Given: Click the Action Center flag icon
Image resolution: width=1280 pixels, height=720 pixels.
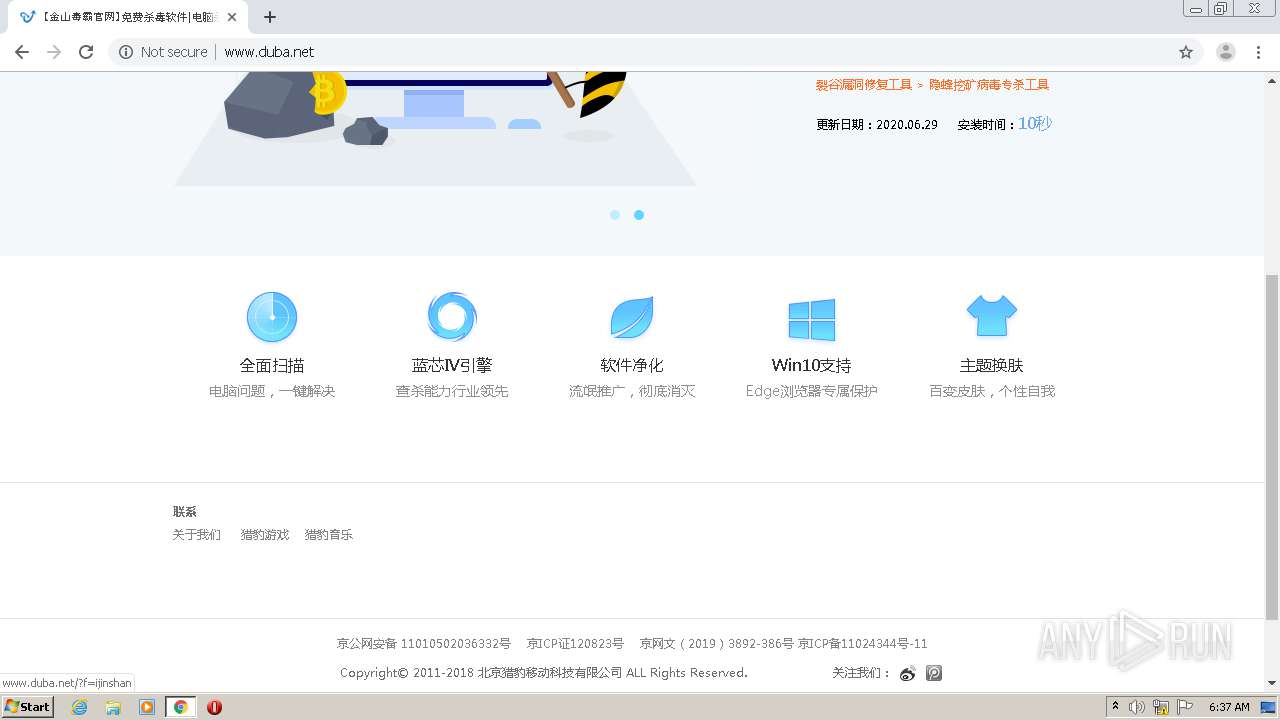Looking at the screenshot, I should (x=1185, y=707).
